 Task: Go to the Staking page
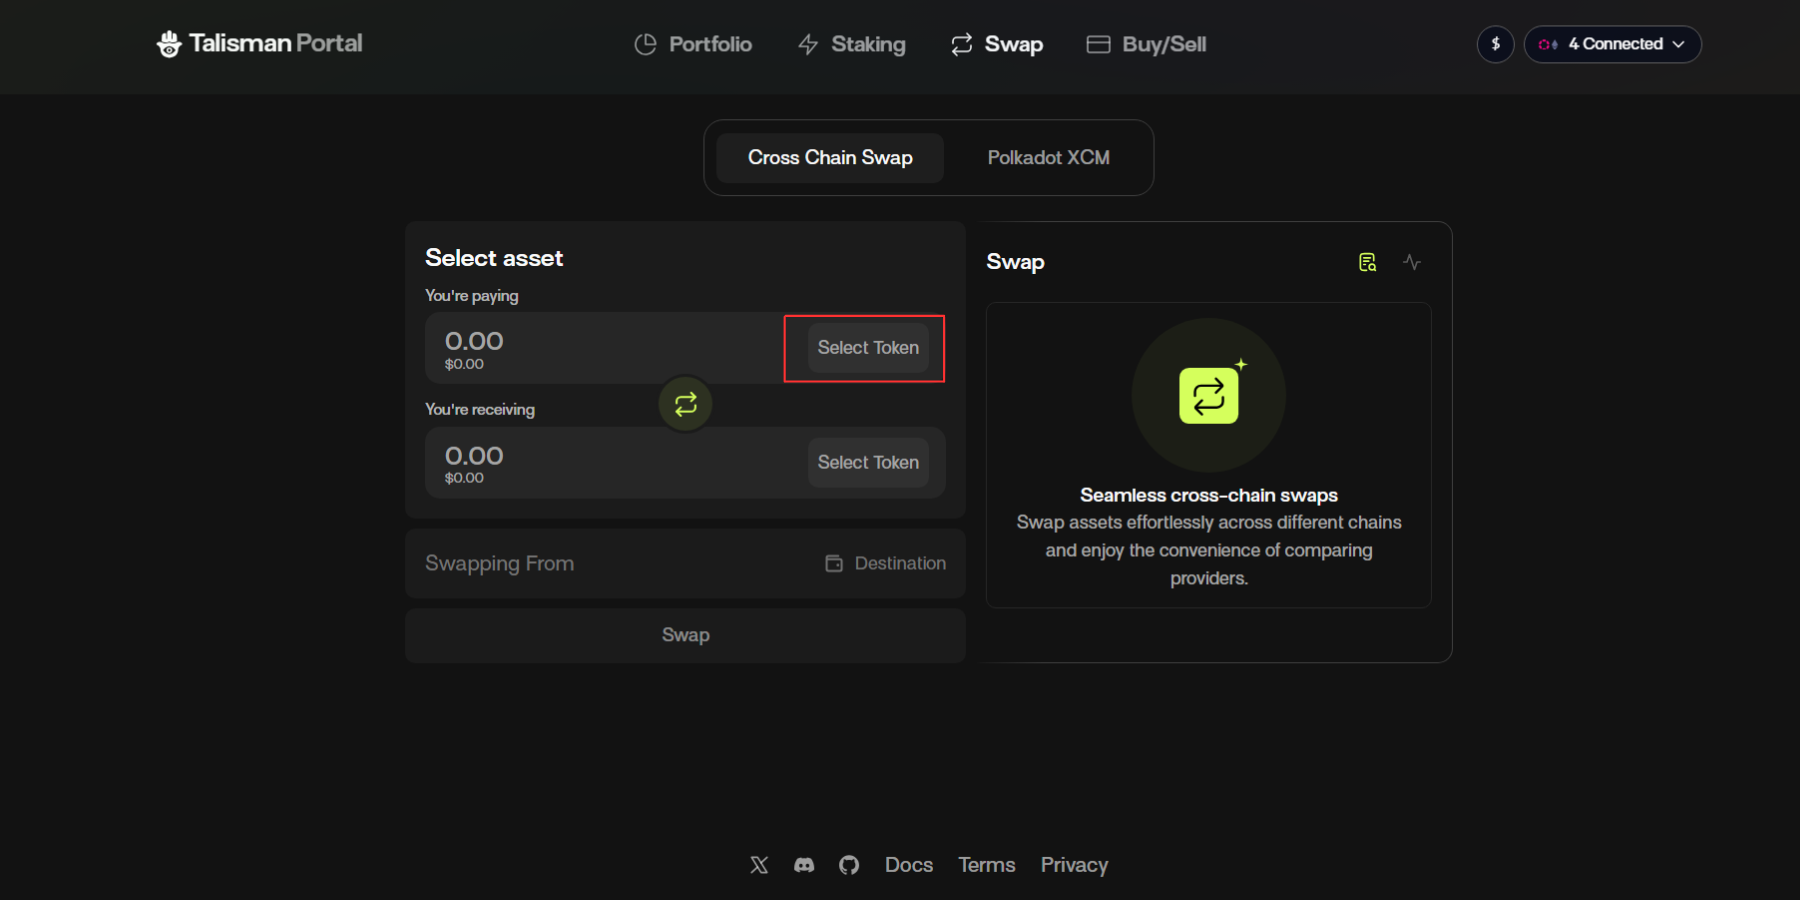click(x=852, y=44)
